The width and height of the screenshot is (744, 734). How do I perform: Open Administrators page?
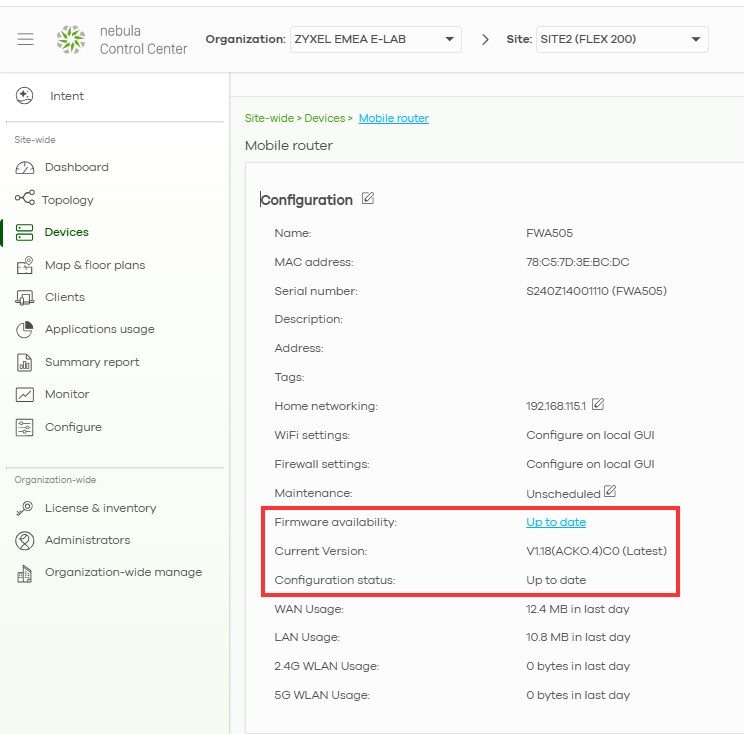pyautogui.click(x=87, y=540)
